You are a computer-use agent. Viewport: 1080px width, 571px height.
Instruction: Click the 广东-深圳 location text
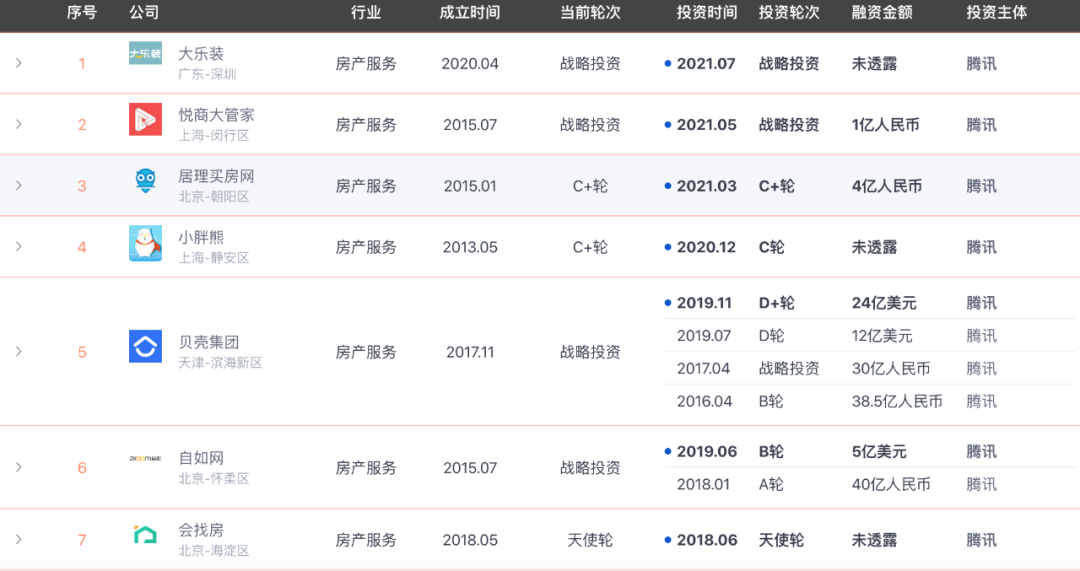[x=207, y=74]
